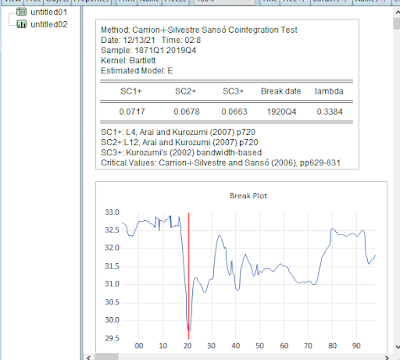Click the Method: Carrion-i-Silvestre Sansó line
The image size is (400, 360).
pyautogui.click(x=199, y=30)
